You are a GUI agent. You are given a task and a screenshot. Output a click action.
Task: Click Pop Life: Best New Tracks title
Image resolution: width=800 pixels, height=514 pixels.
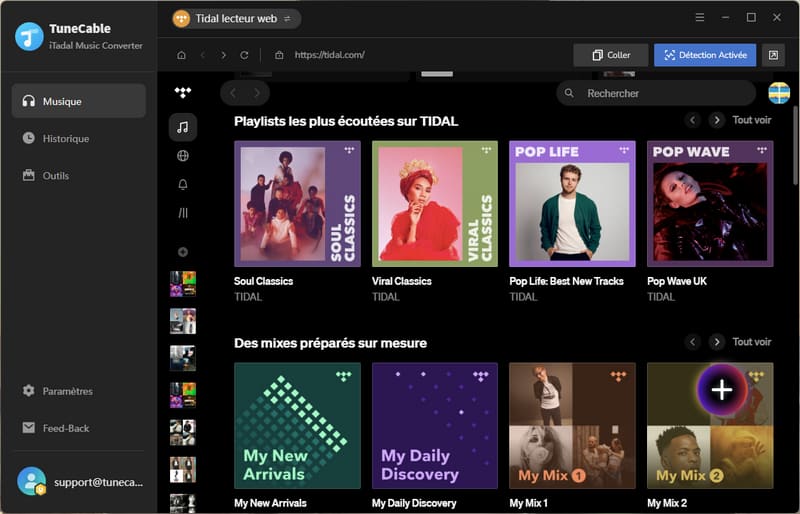[x=566, y=281]
